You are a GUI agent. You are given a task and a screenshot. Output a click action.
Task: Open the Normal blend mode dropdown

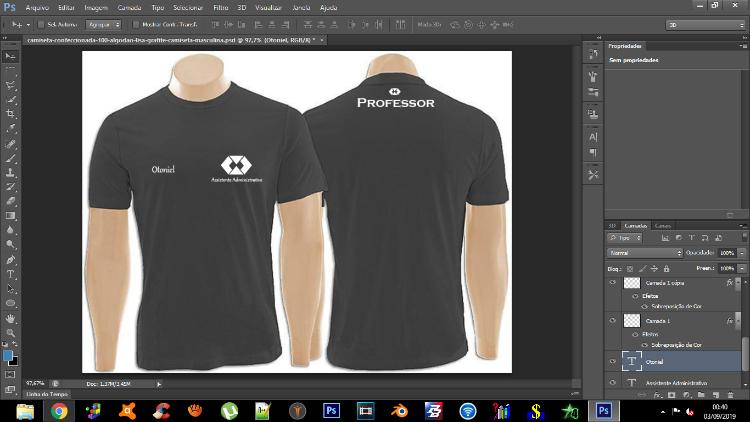coord(645,253)
